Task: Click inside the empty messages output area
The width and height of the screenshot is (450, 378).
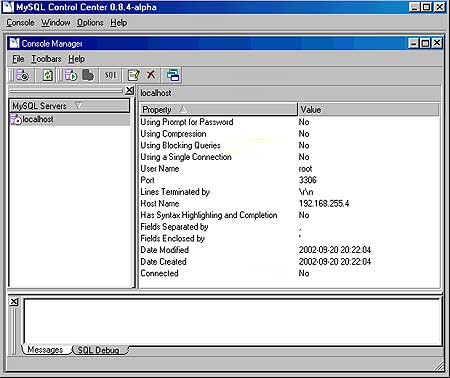Action: click(x=233, y=322)
